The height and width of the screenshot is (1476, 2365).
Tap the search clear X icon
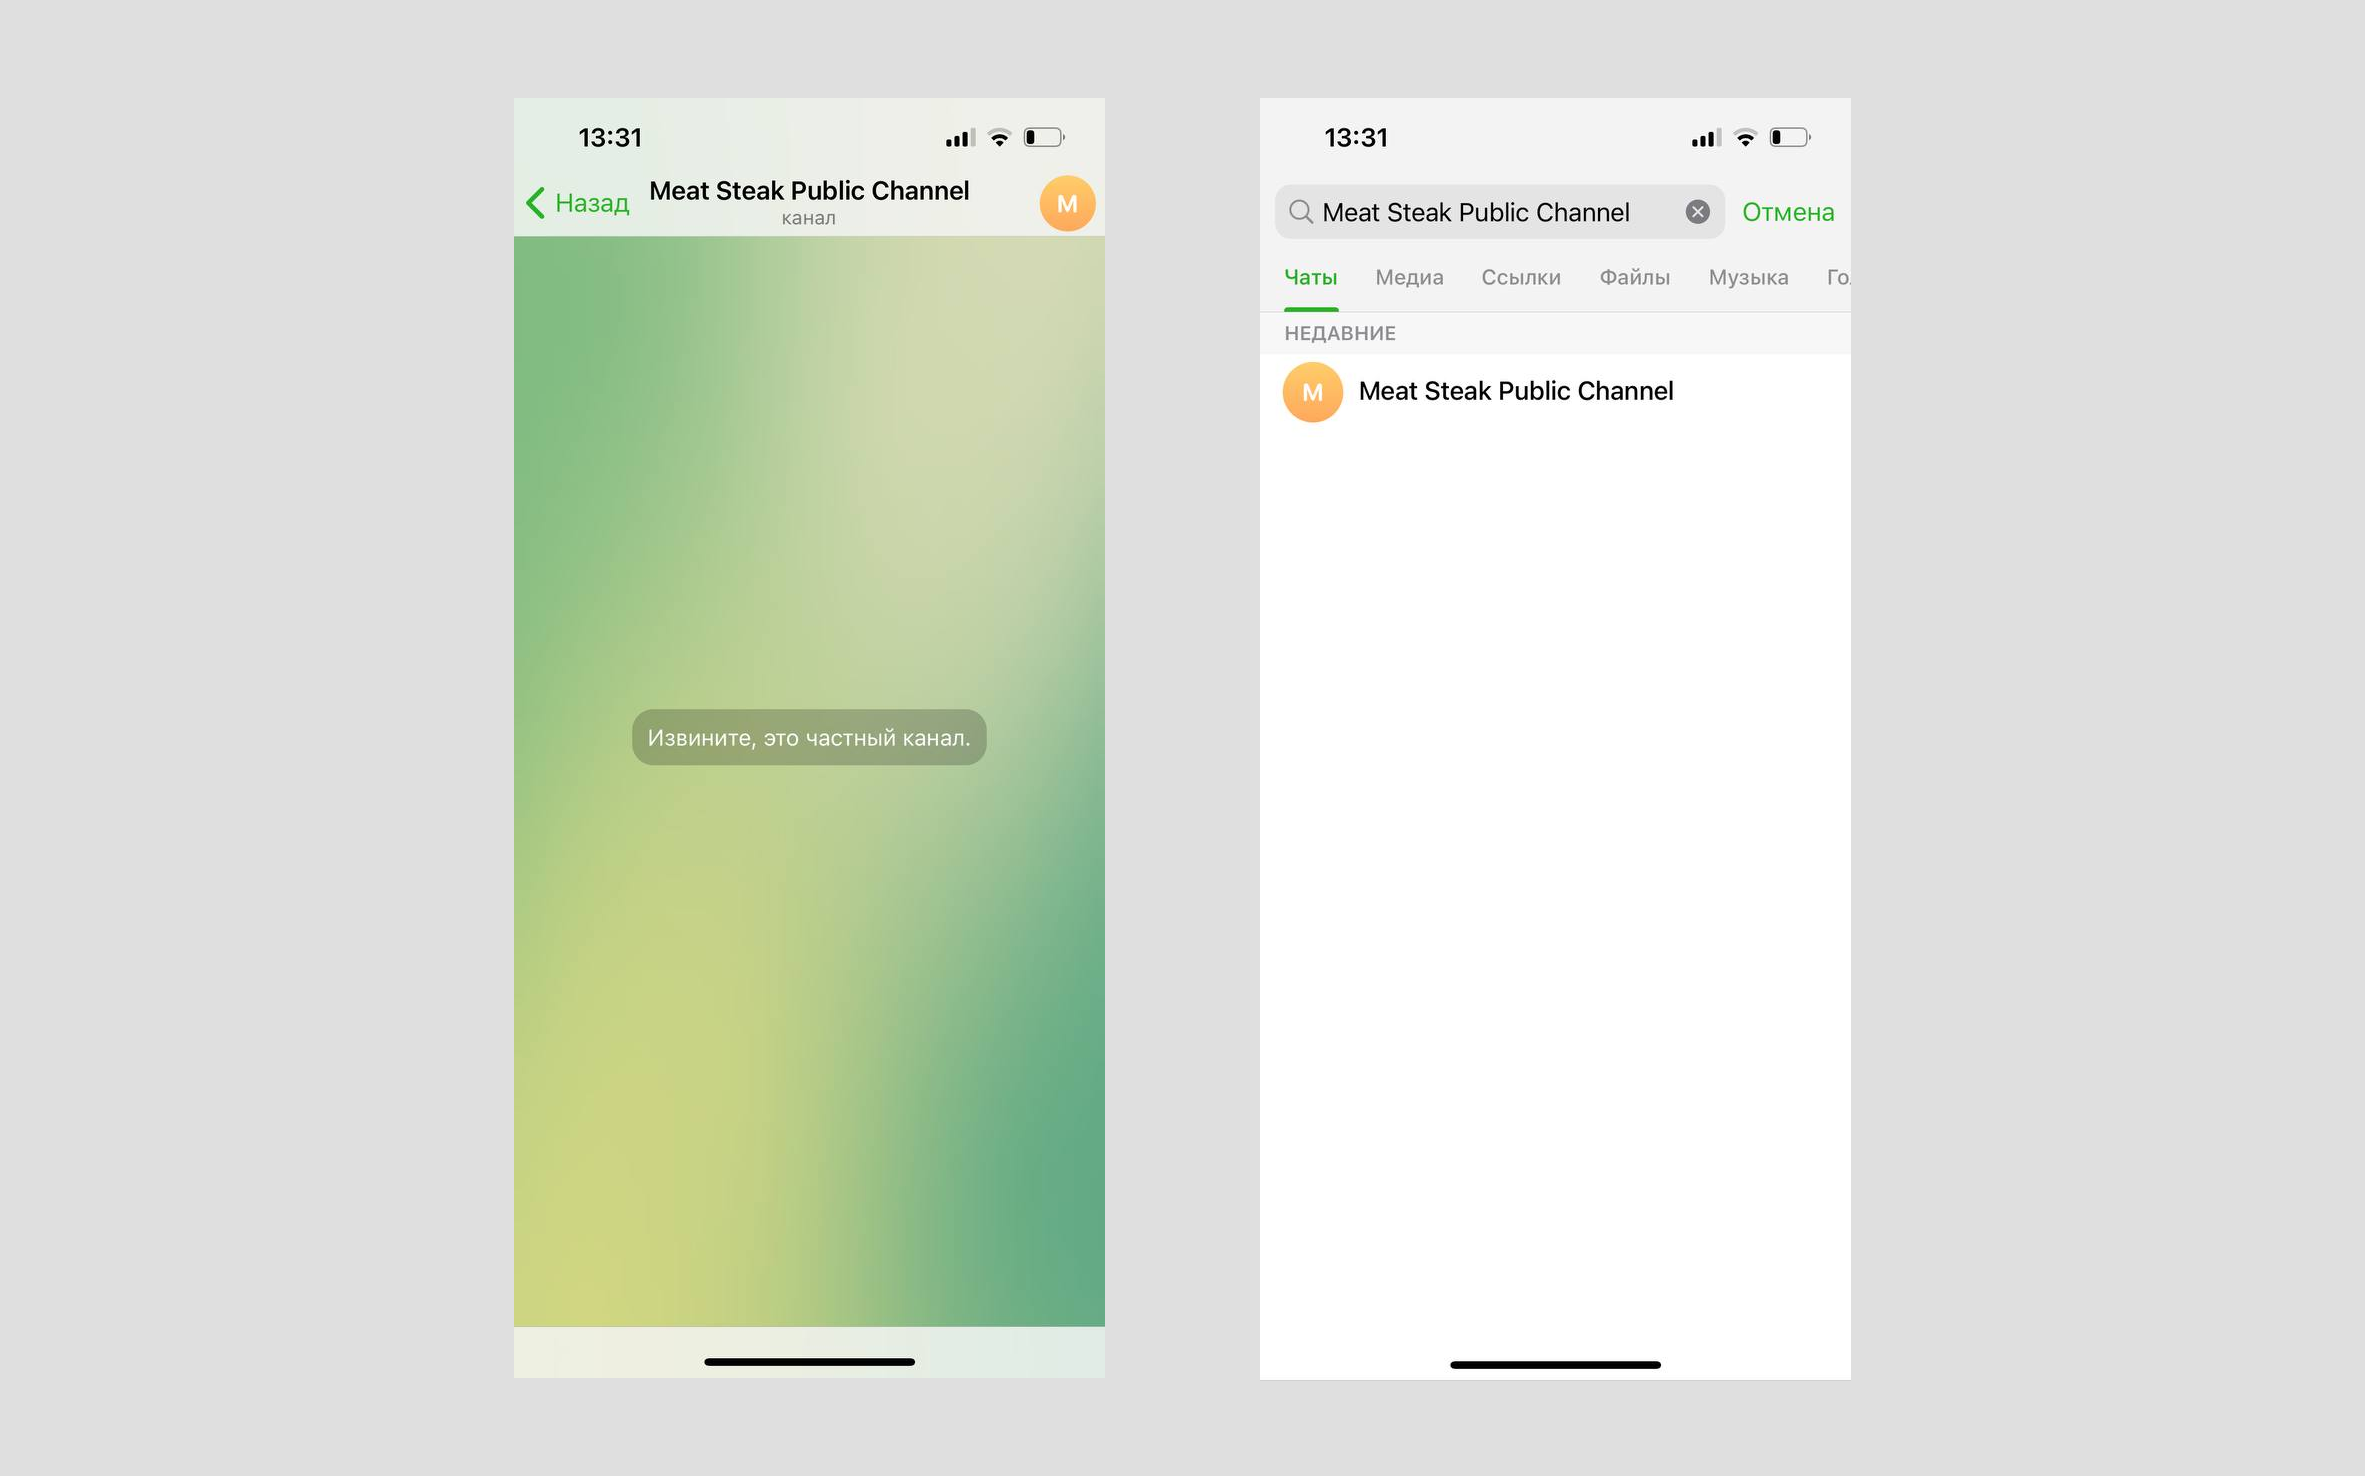[1693, 211]
